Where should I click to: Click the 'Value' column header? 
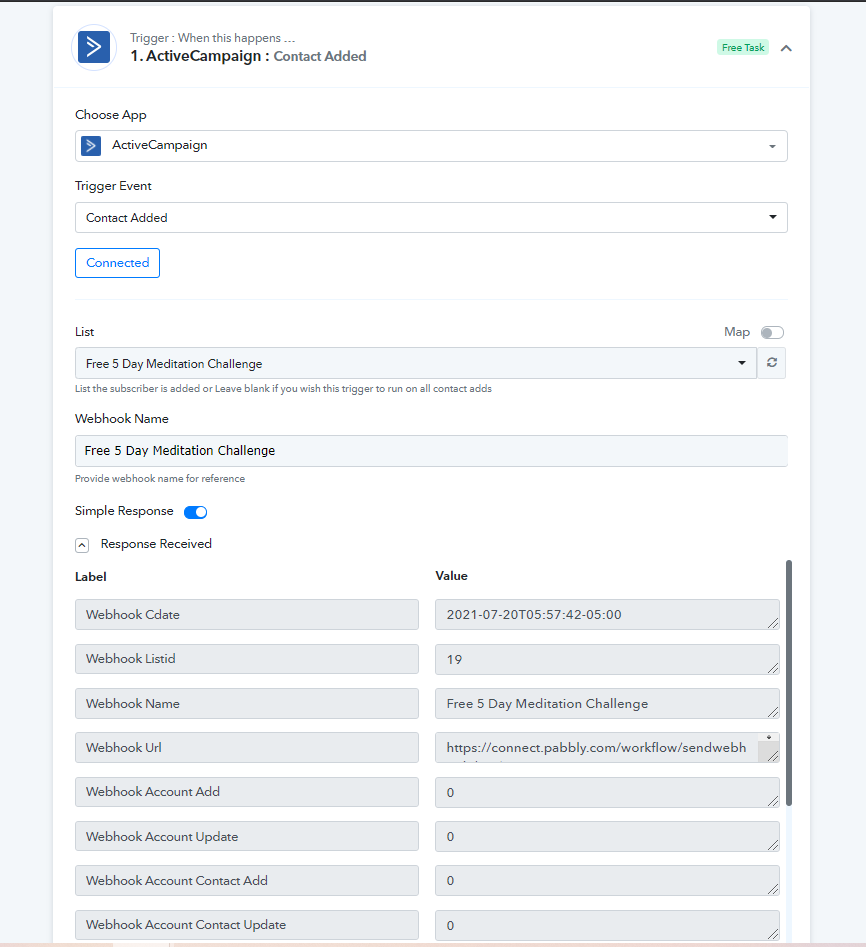click(x=451, y=576)
